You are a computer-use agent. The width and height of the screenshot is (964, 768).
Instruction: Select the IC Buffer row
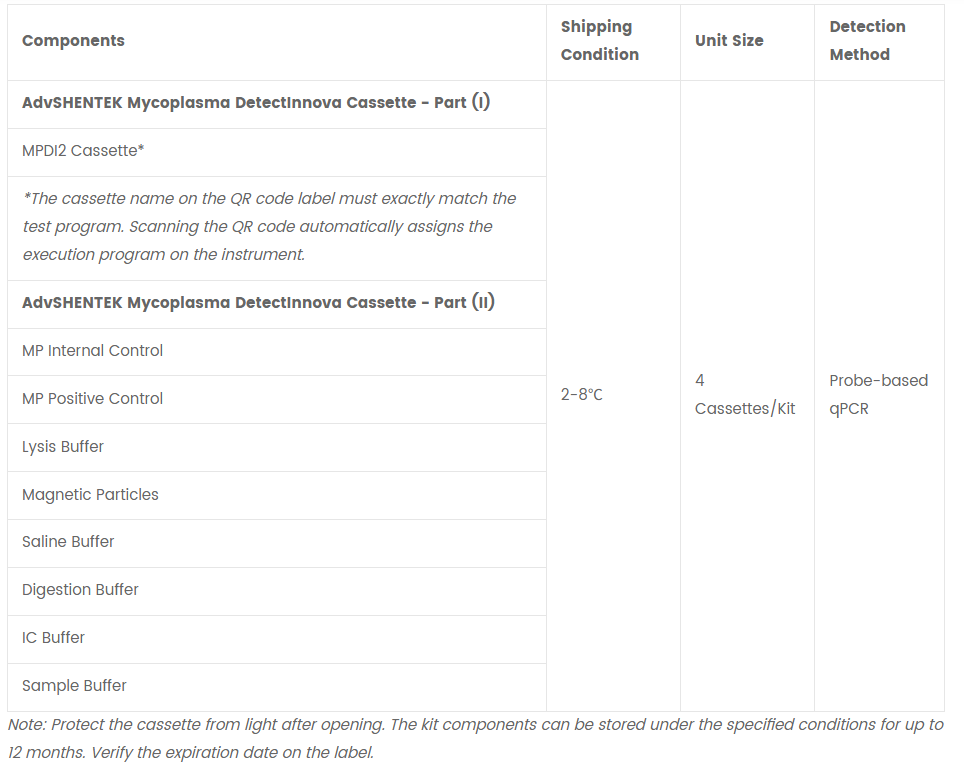coord(277,639)
